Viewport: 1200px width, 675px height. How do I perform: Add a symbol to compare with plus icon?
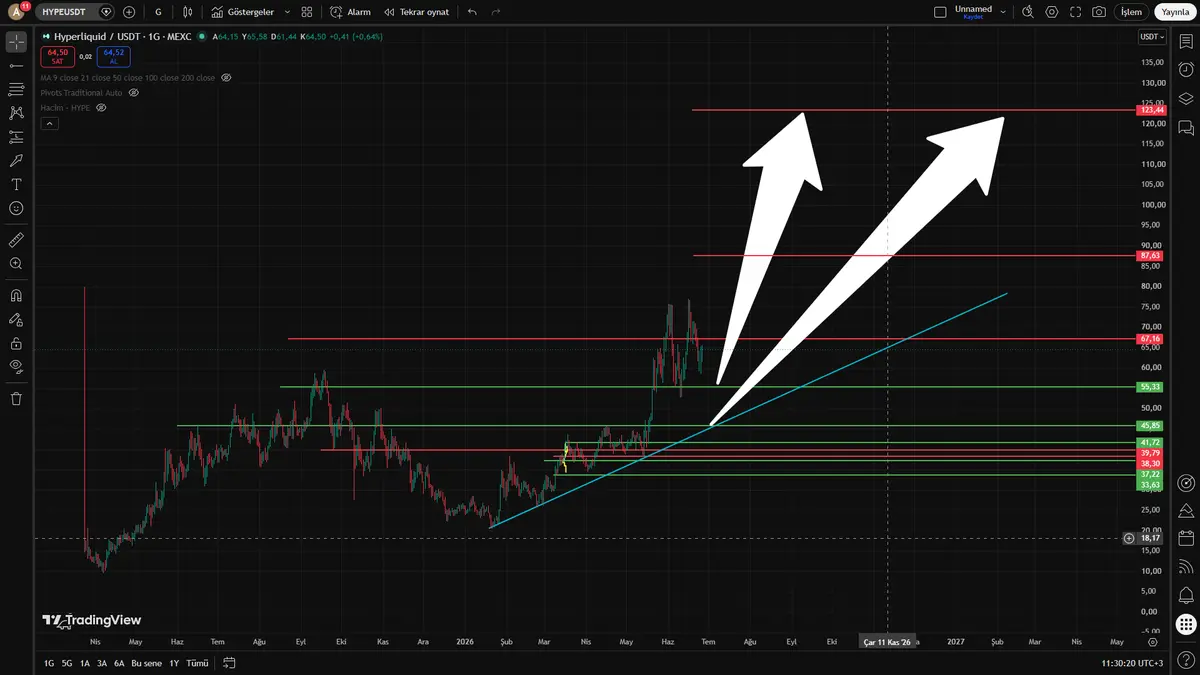pyautogui.click(x=129, y=12)
